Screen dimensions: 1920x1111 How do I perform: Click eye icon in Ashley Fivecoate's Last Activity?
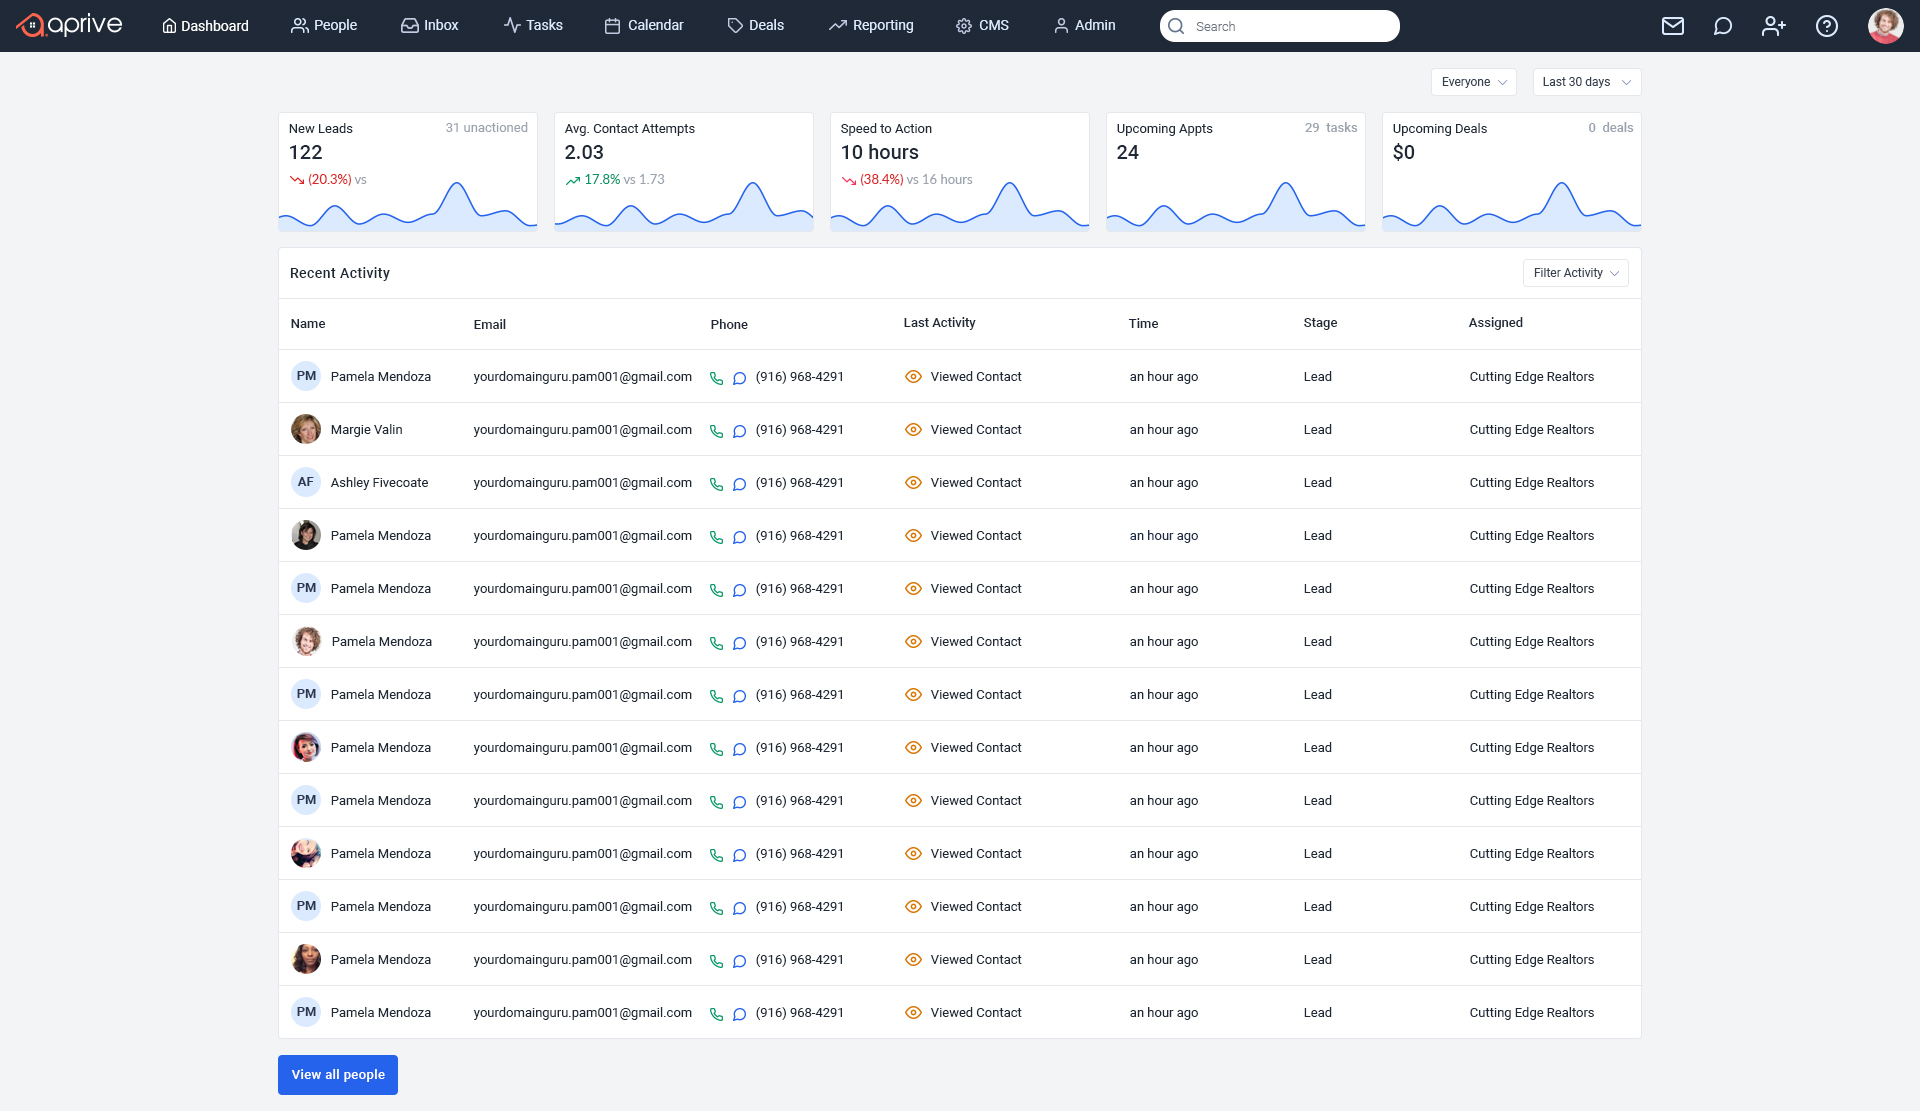tap(912, 483)
